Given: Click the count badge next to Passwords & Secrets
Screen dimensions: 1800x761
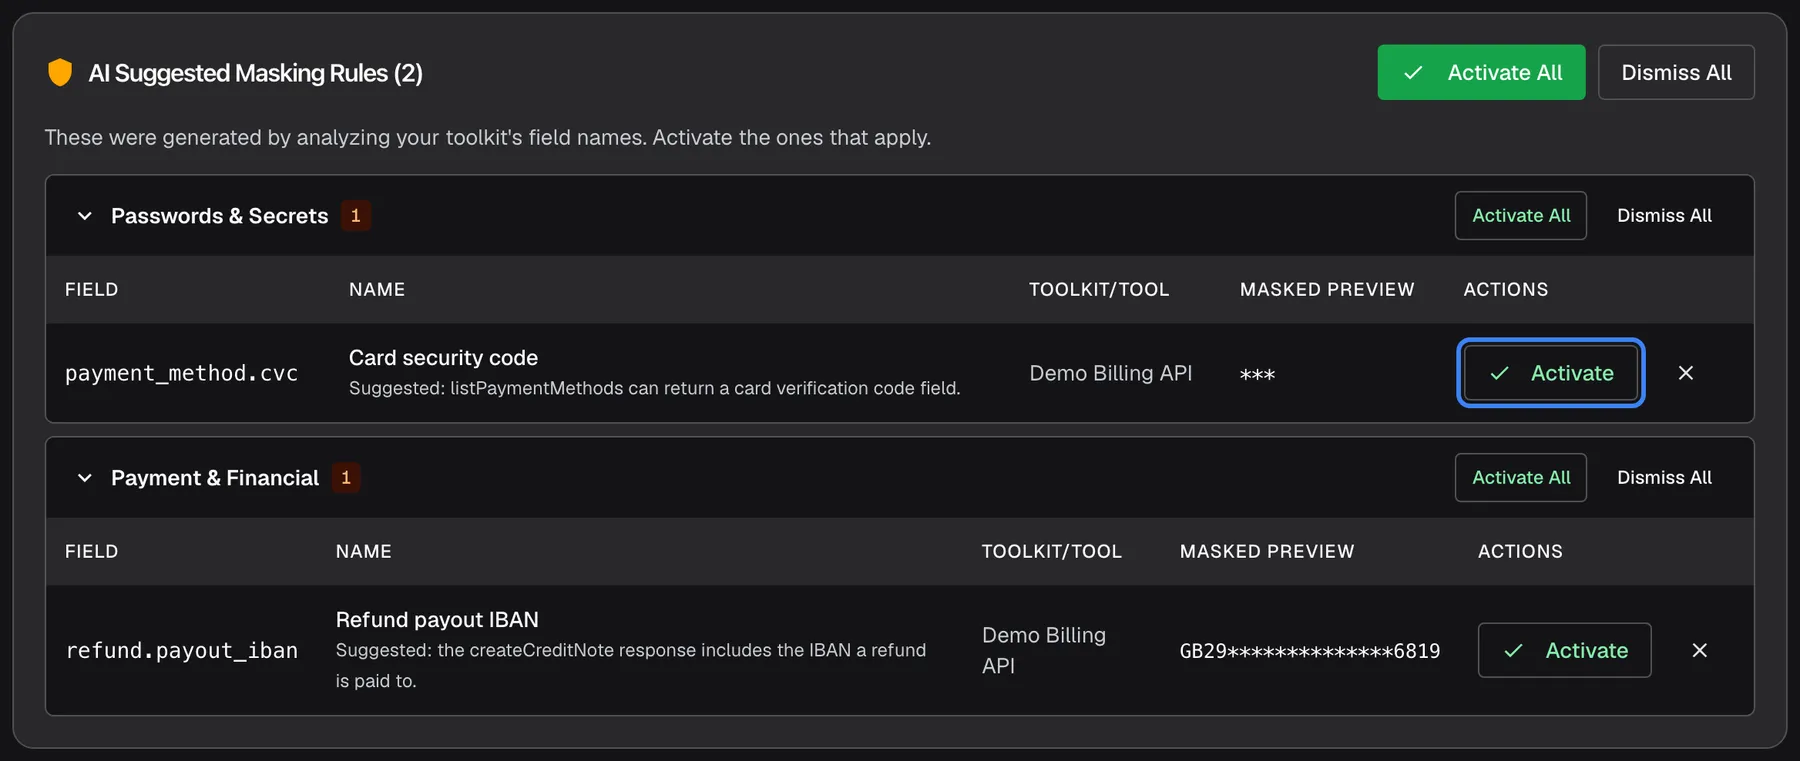Looking at the screenshot, I should (356, 216).
